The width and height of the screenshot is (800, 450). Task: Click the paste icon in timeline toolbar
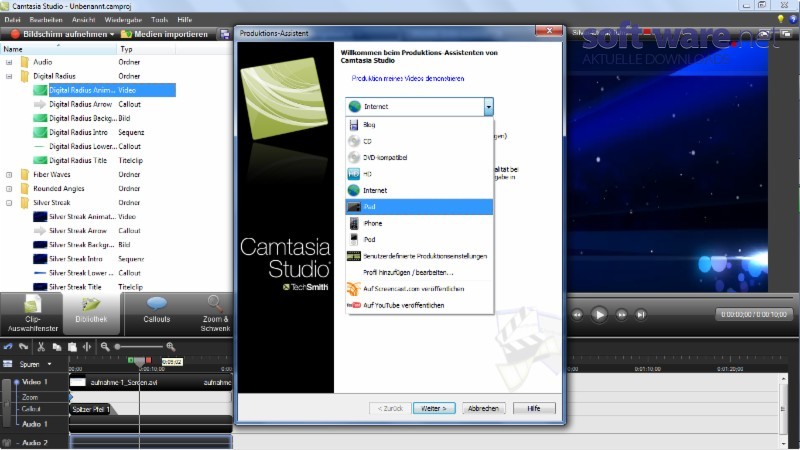72,347
